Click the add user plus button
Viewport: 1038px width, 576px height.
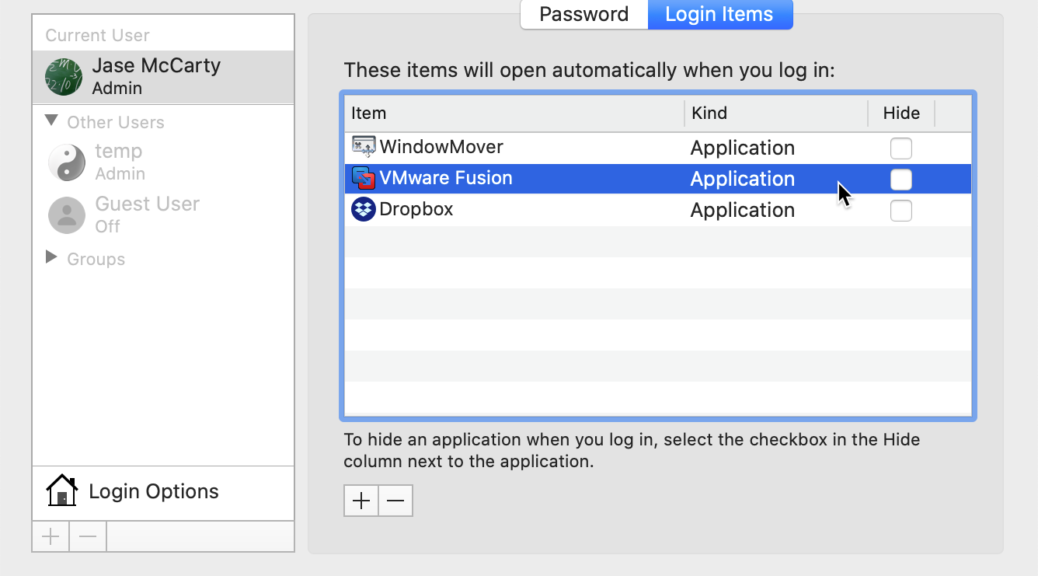click(x=51, y=536)
